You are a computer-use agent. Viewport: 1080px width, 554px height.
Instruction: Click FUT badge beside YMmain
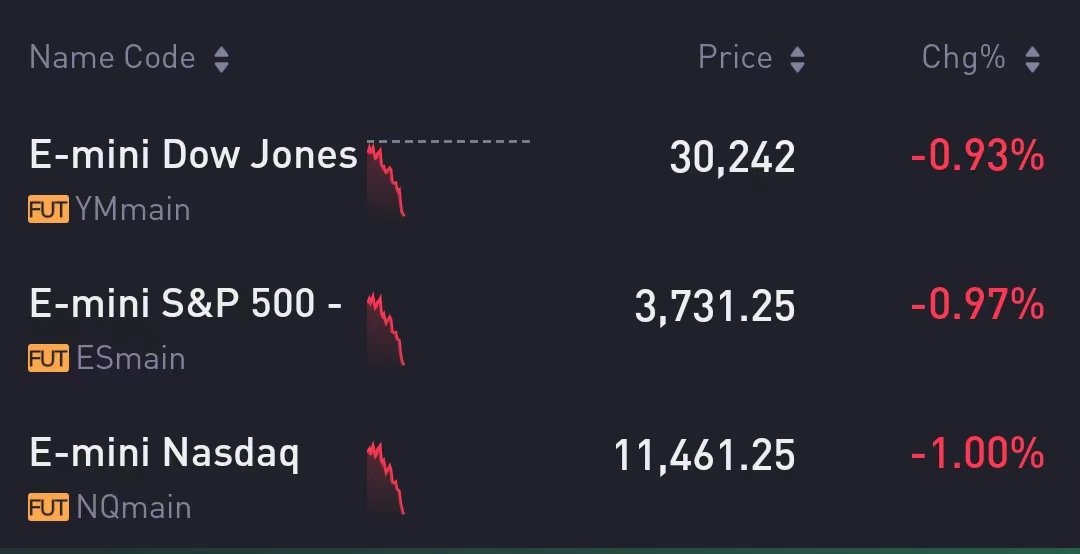coord(48,209)
